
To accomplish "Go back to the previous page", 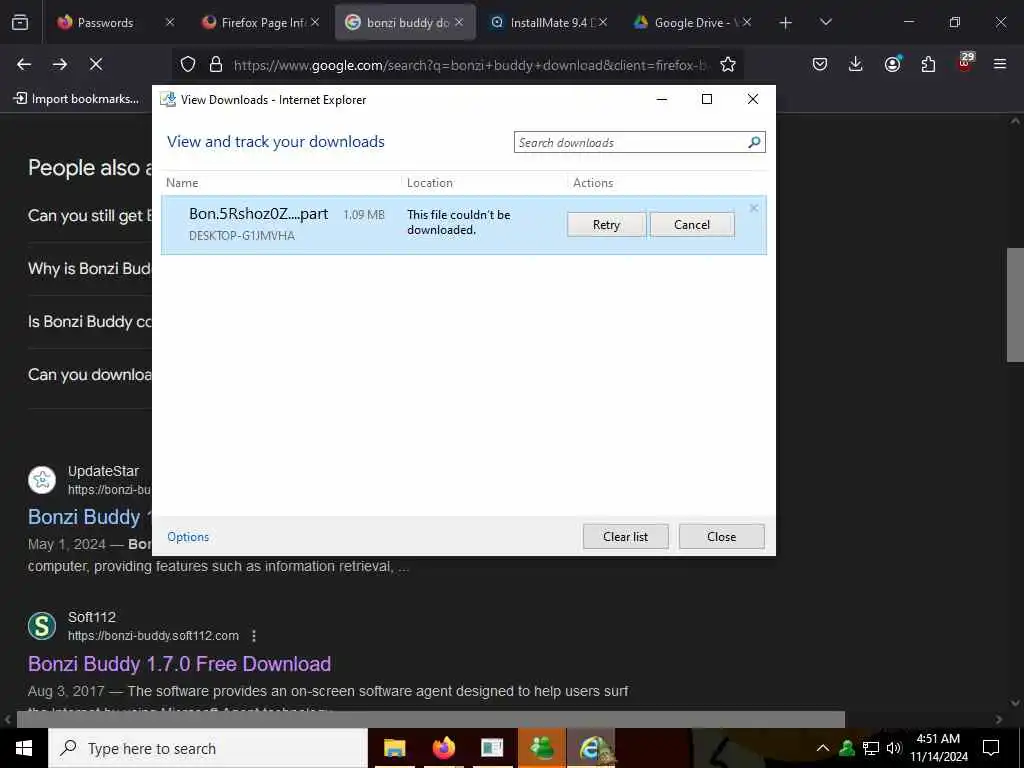I will pos(24,64).
